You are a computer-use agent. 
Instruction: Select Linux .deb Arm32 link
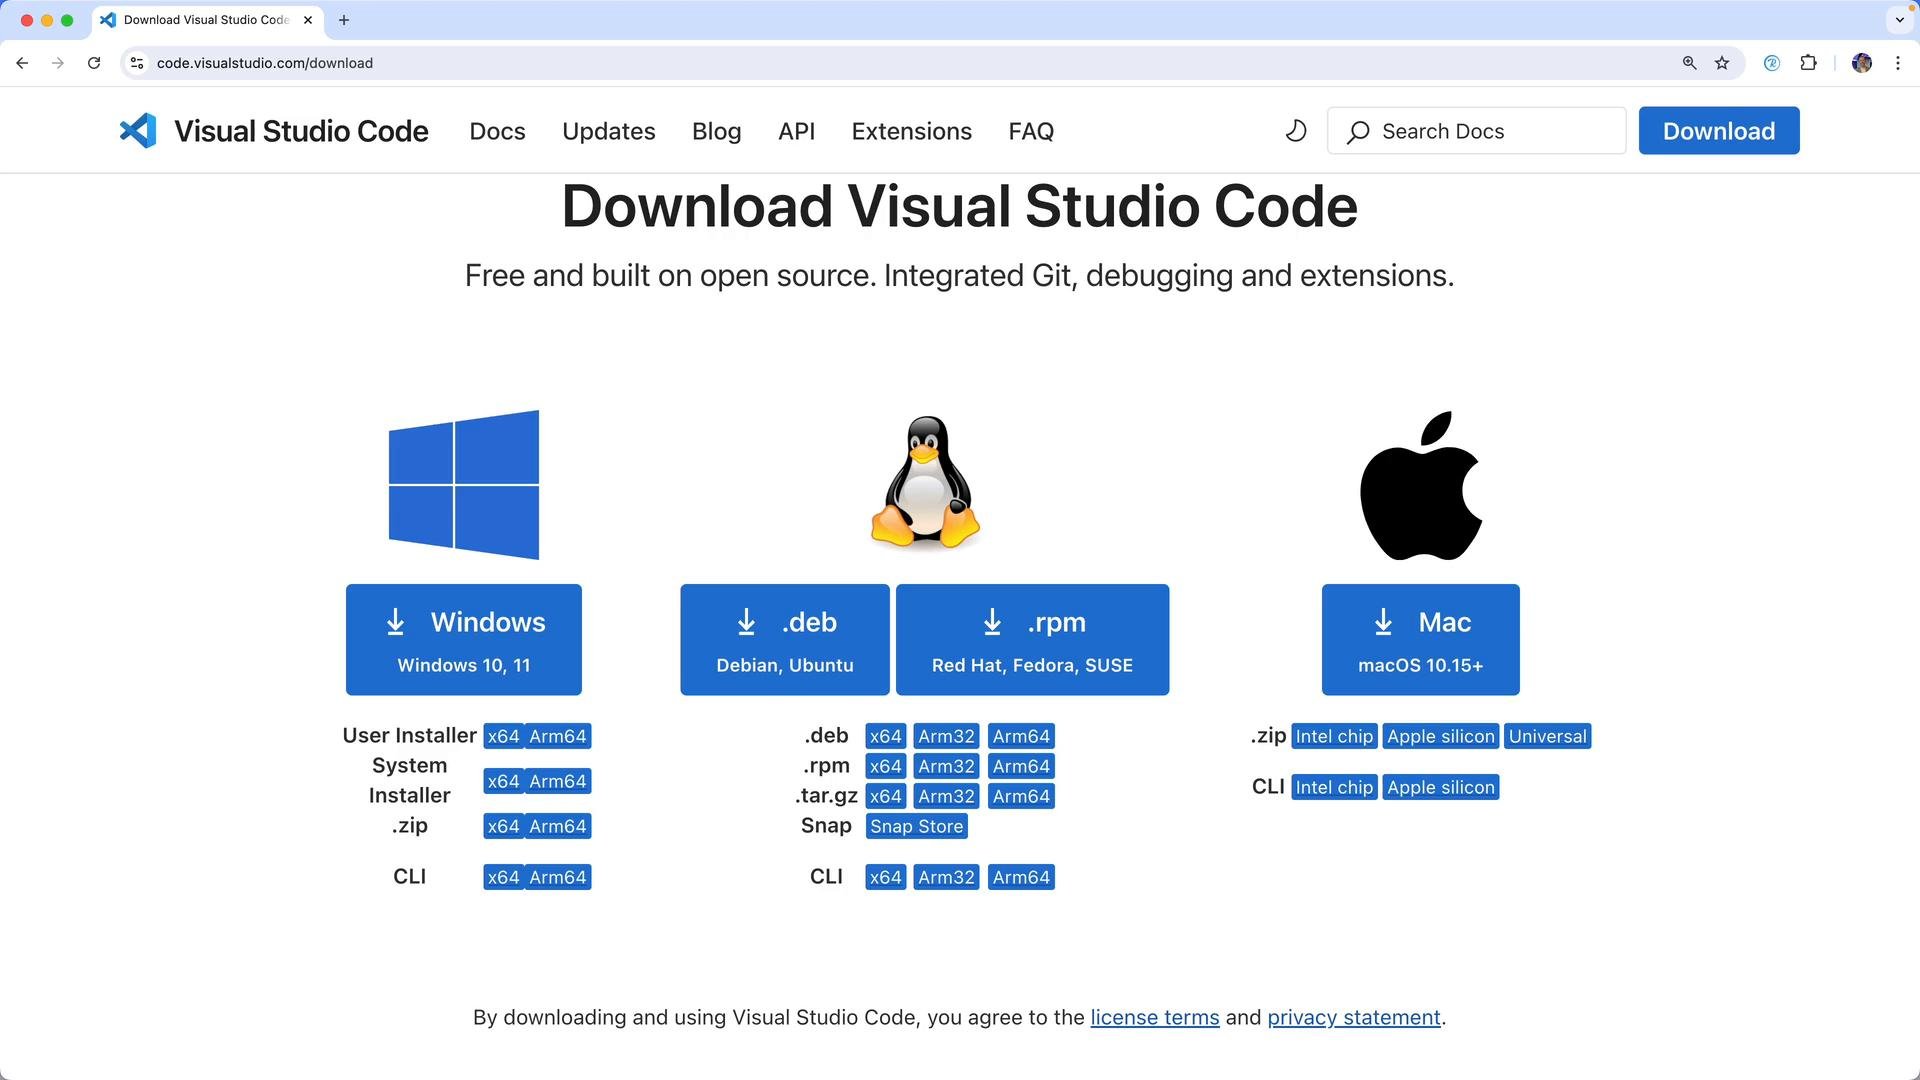pos(946,736)
